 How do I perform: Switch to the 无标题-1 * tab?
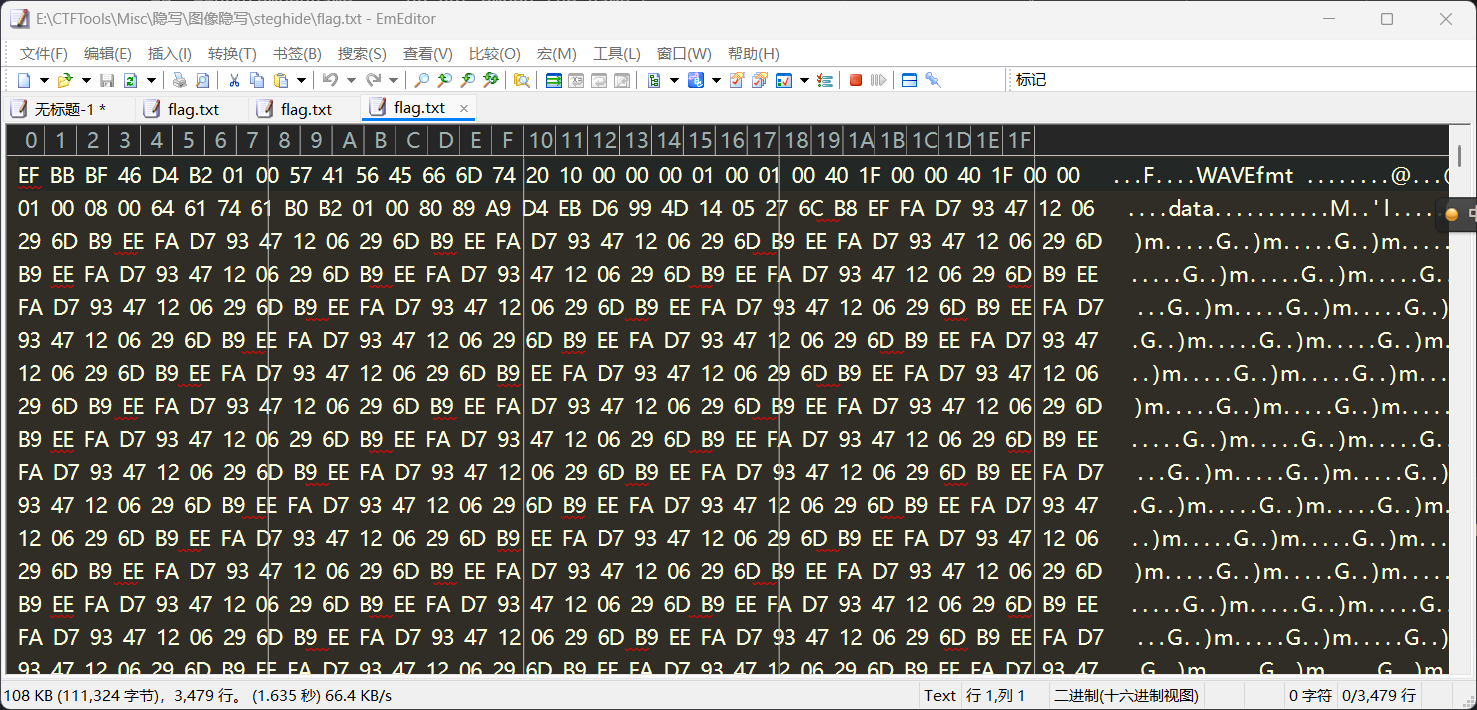pyautogui.click(x=69, y=109)
